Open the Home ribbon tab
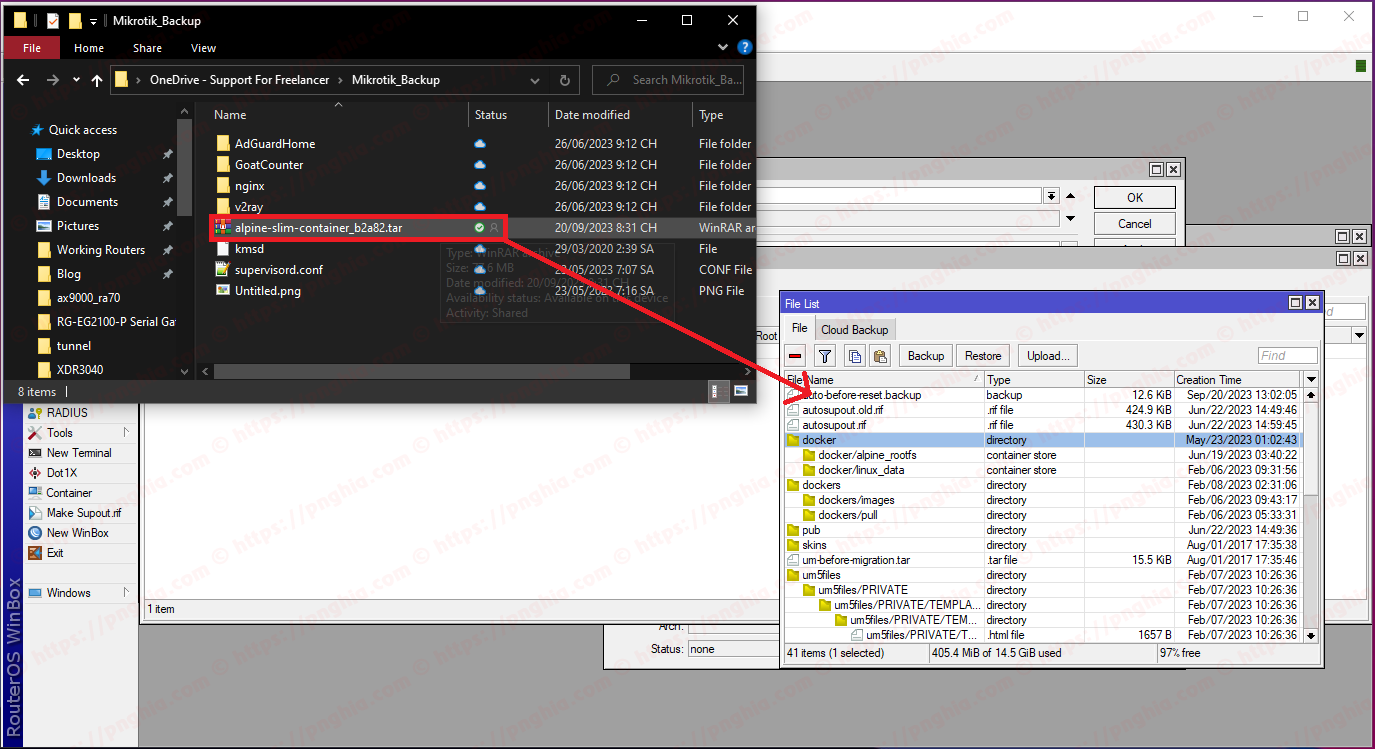This screenshot has height=749, width=1375. 88,48
